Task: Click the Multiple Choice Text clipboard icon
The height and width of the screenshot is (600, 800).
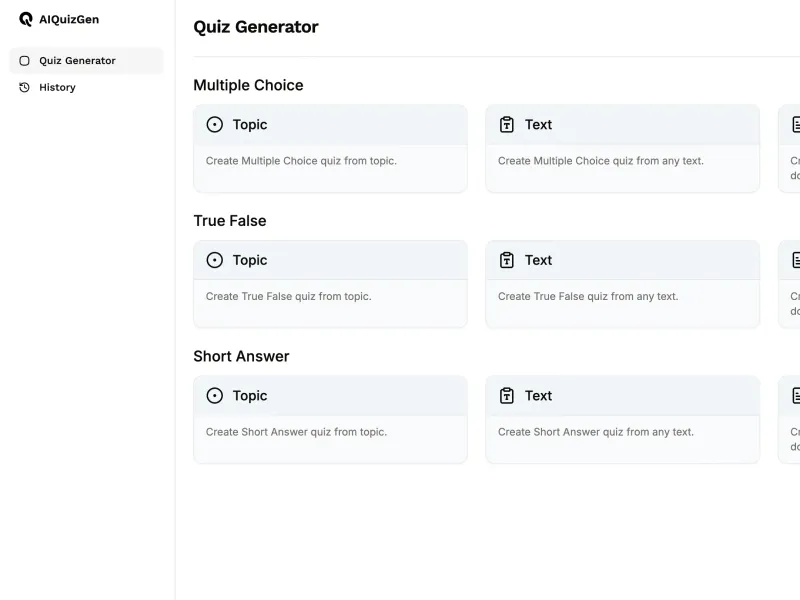Action: [x=507, y=125]
